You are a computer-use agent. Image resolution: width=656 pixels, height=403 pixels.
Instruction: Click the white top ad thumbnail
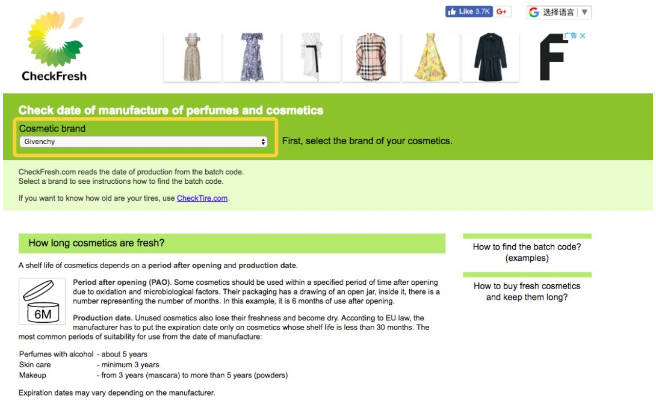(x=309, y=57)
